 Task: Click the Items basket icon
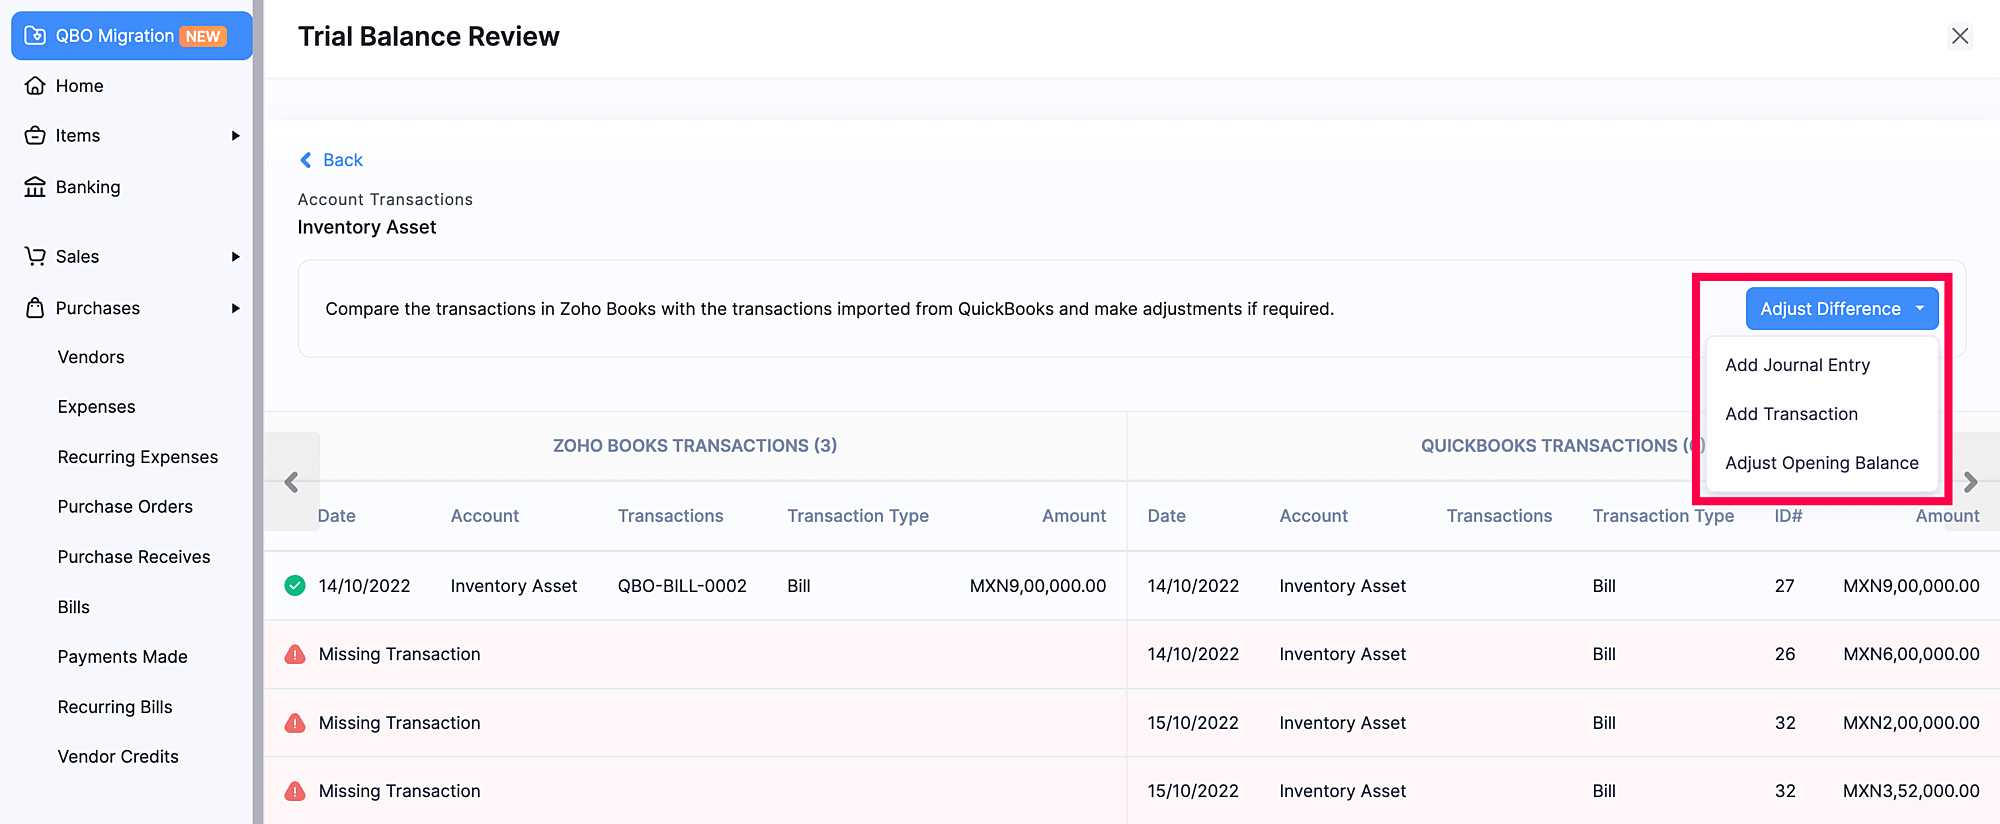point(35,136)
